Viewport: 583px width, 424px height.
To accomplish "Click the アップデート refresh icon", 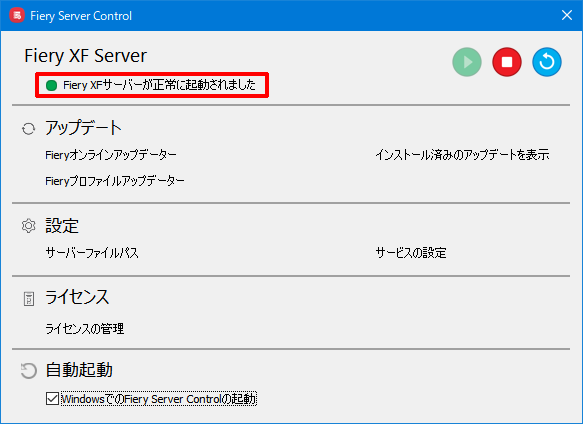I will pyautogui.click(x=29, y=129).
